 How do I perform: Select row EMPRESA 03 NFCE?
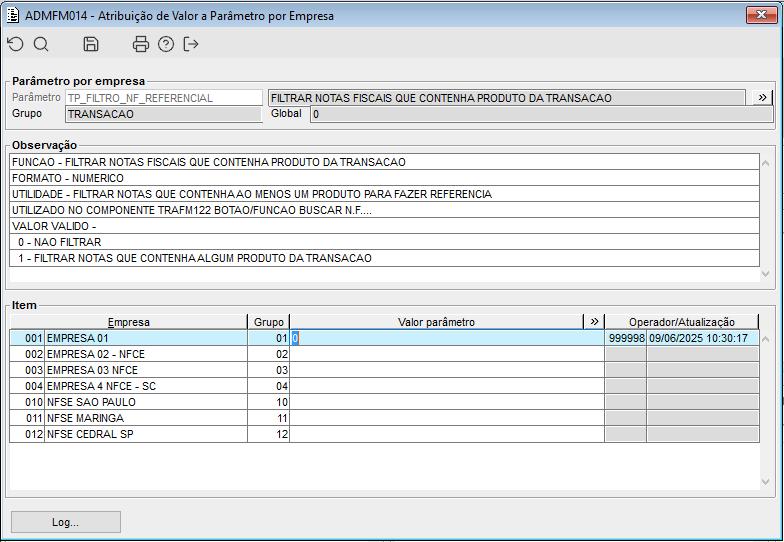coord(384,370)
